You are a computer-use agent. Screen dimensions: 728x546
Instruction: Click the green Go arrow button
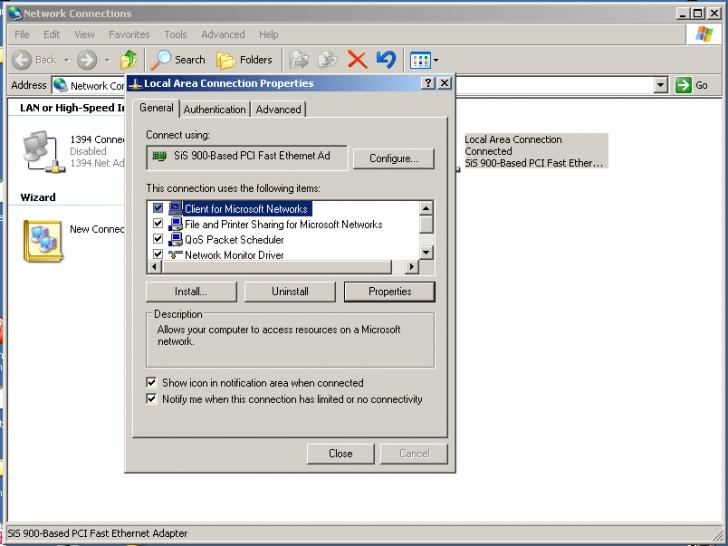(683, 85)
